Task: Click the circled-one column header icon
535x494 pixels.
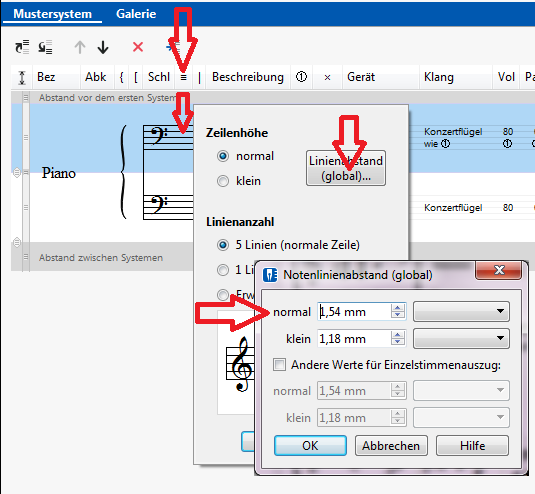Action: pyautogui.click(x=301, y=77)
